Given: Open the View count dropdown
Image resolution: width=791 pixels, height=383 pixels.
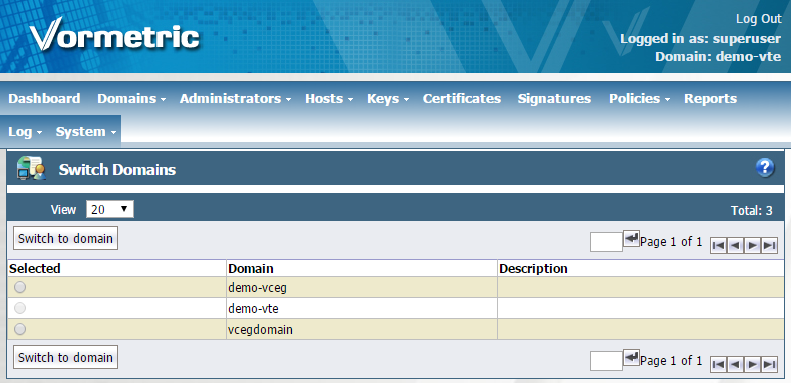Looking at the screenshot, I should pyautogui.click(x=110, y=209).
